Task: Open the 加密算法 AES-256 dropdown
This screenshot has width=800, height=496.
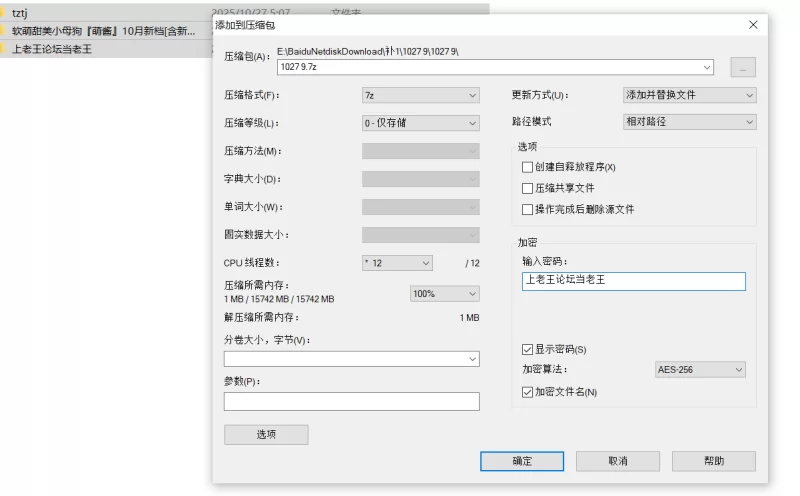Action: [x=700, y=369]
